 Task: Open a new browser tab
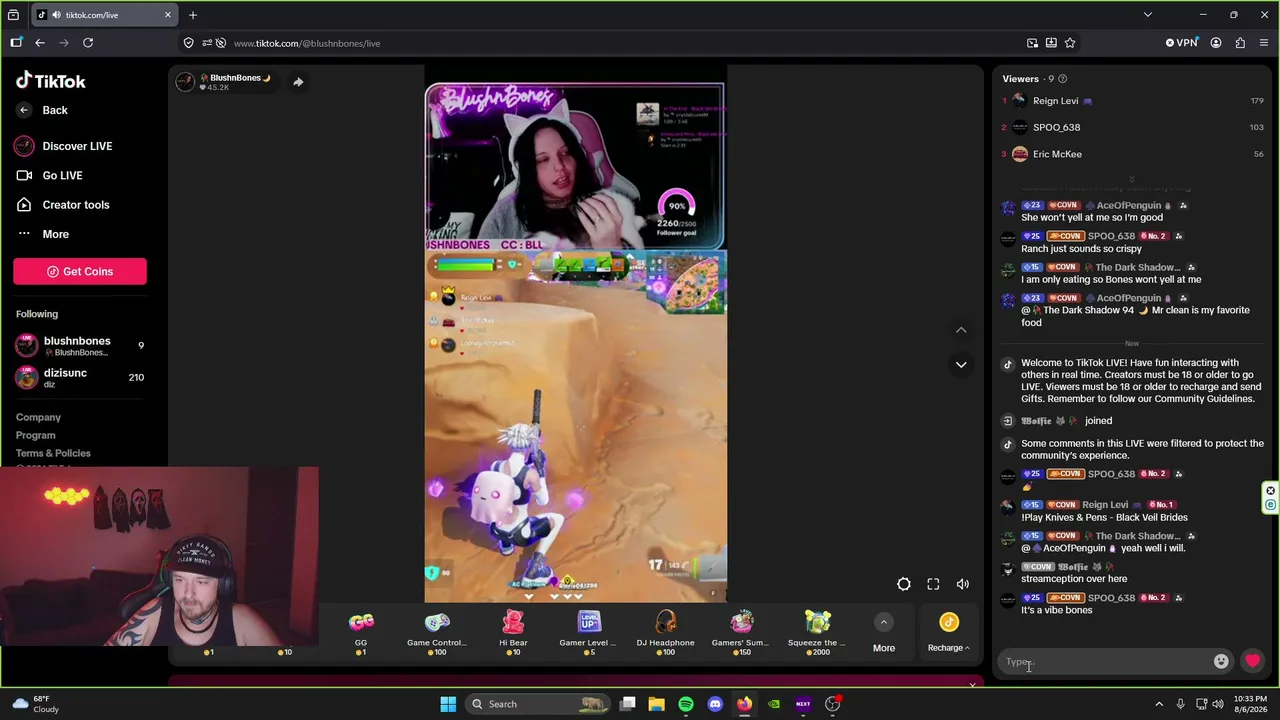(193, 15)
